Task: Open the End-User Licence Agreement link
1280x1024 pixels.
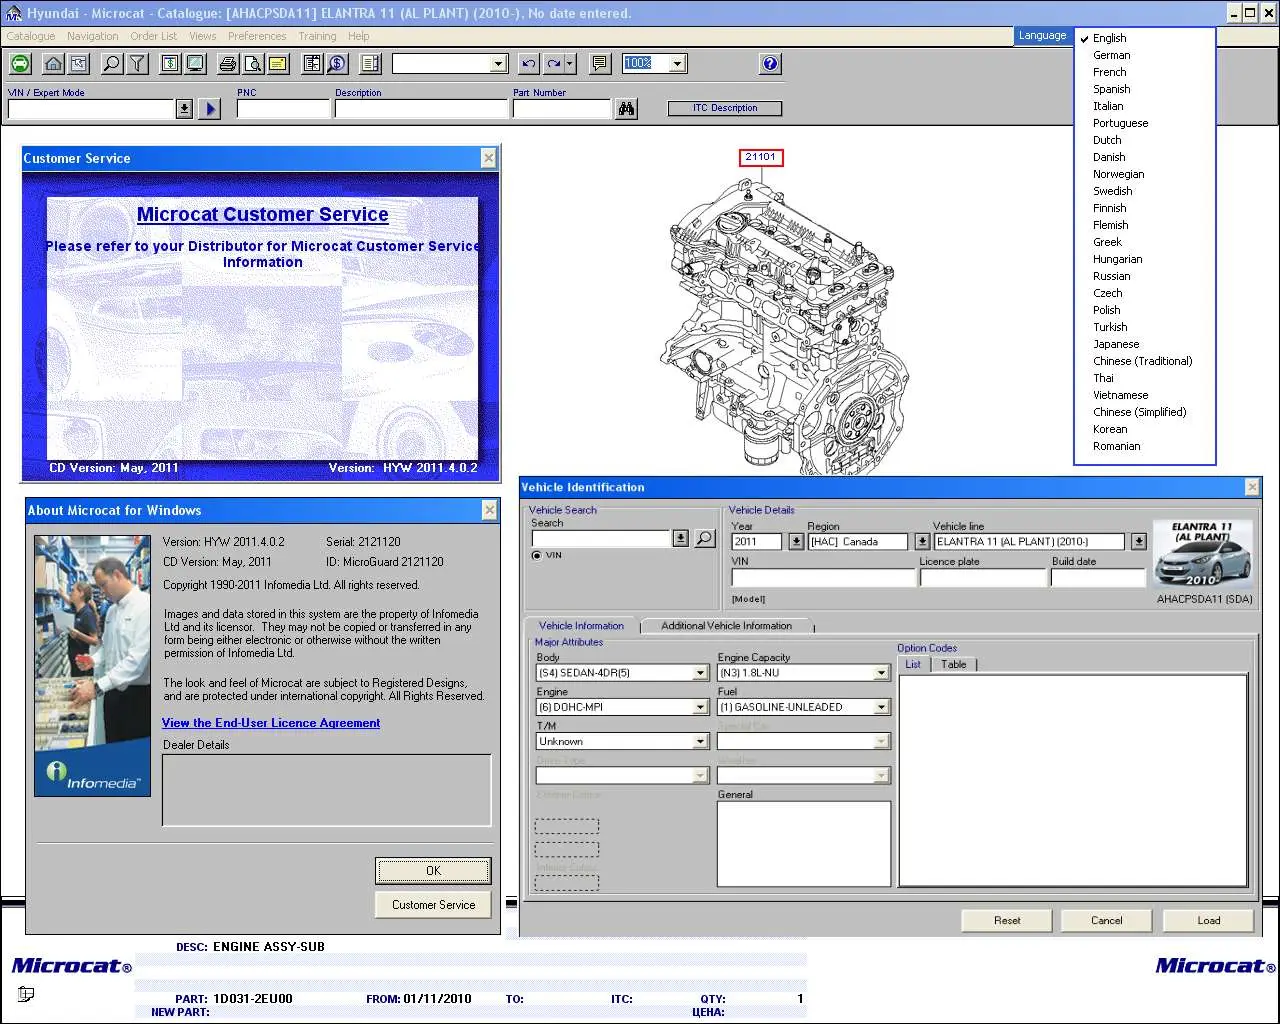Action: click(271, 723)
